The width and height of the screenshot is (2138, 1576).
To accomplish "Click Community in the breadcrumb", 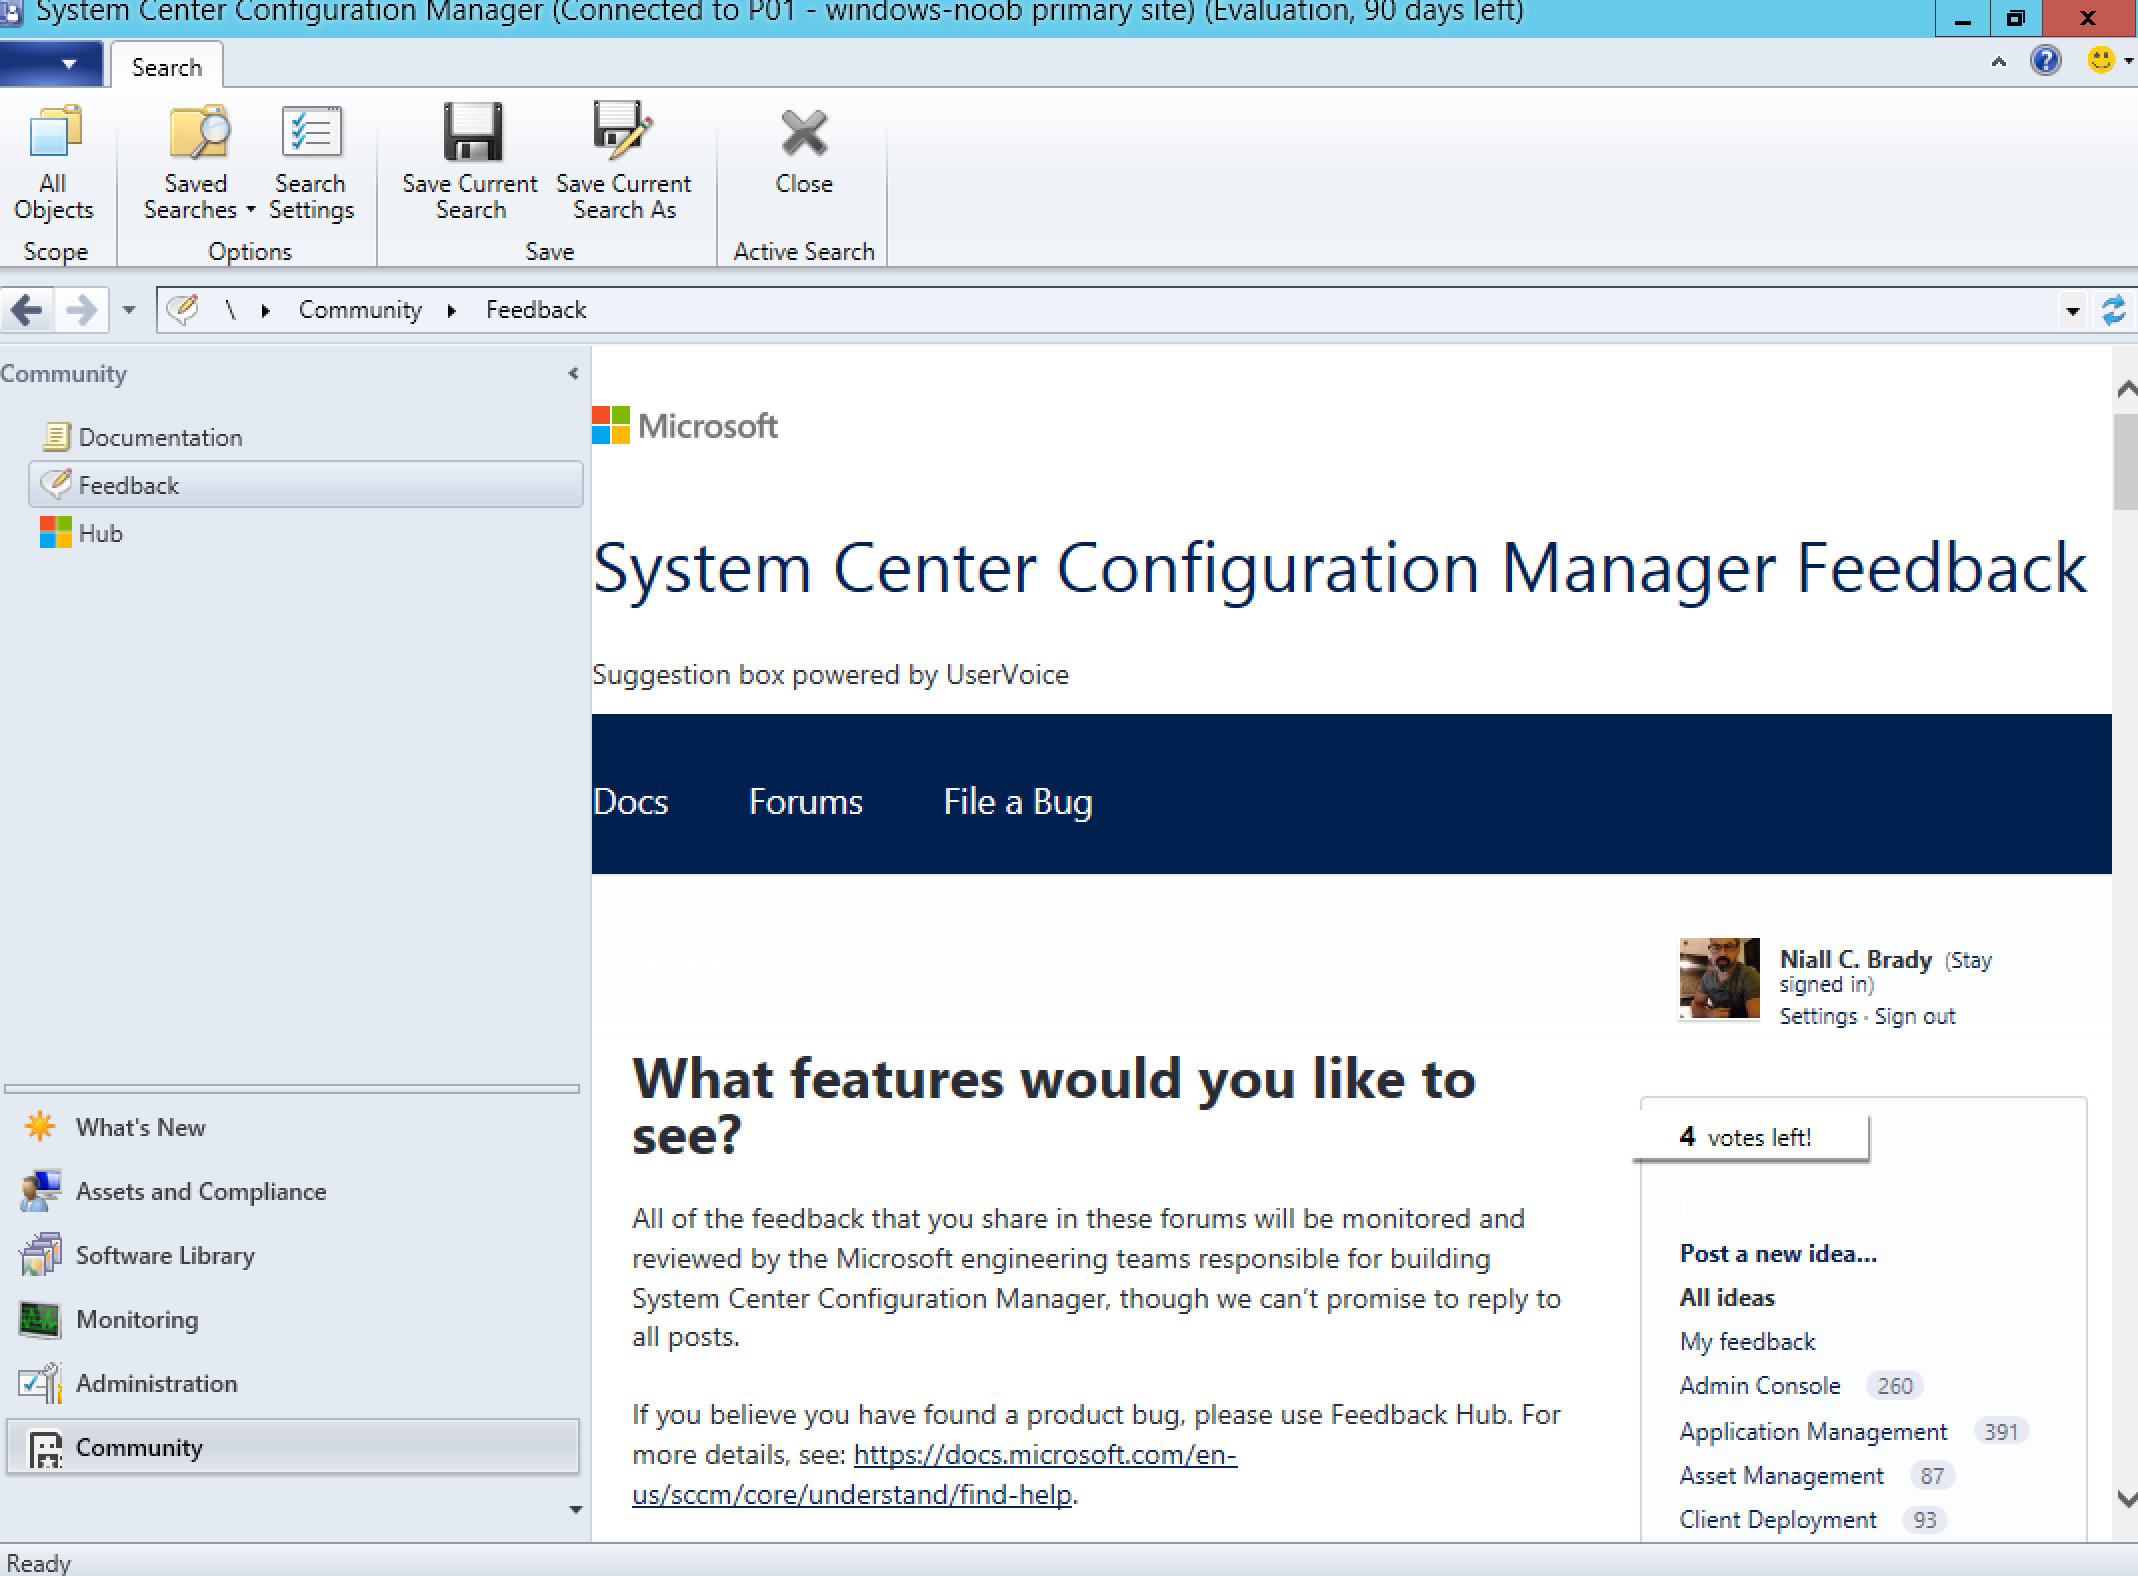I will pyautogui.click(x=360, y=310).
